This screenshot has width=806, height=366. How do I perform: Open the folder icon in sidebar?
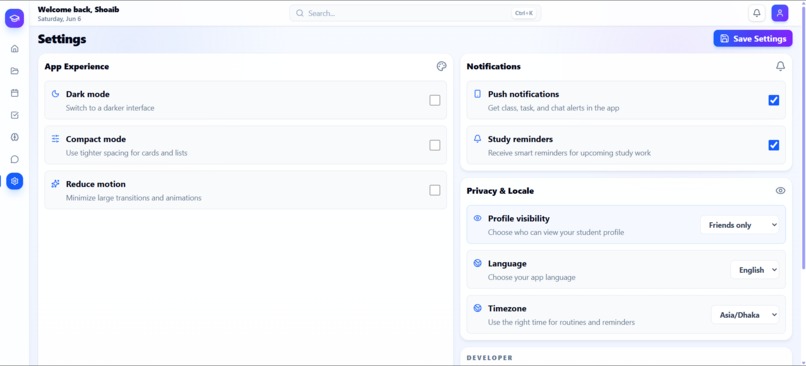pyautogui.click(x=14, y=71)
